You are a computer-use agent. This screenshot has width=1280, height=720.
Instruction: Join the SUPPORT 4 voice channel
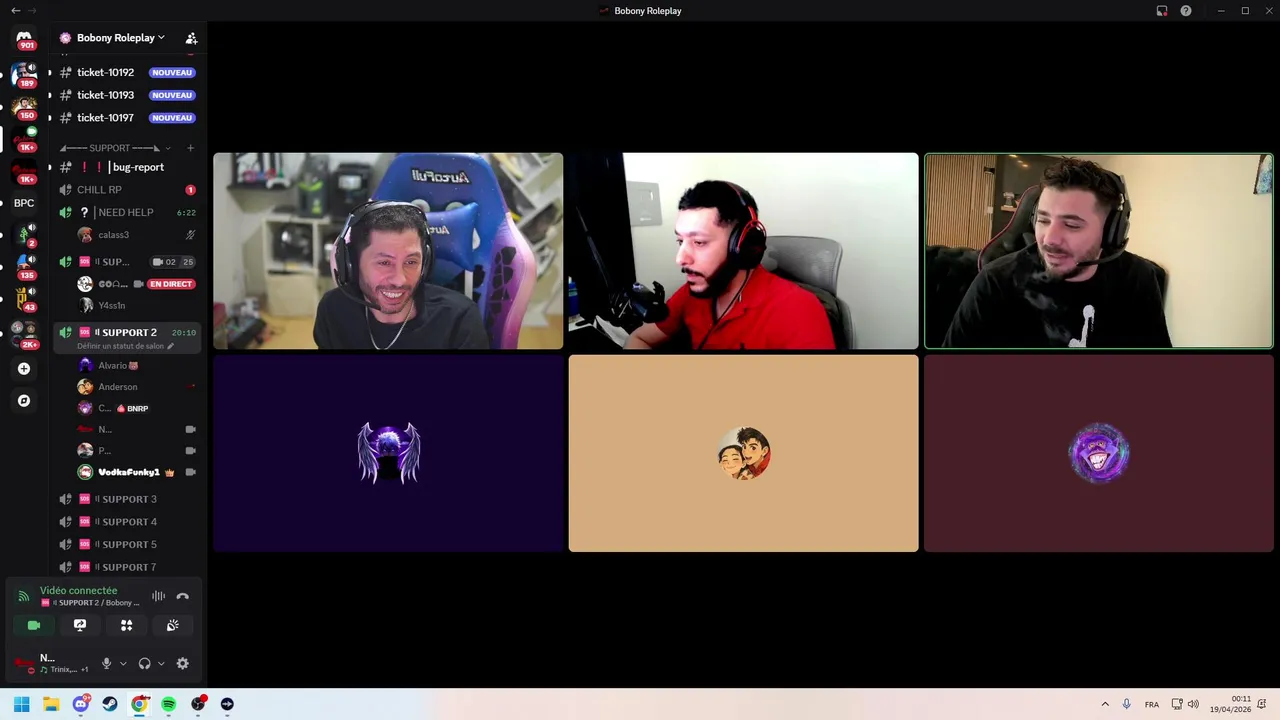click(x=127, y=522)
